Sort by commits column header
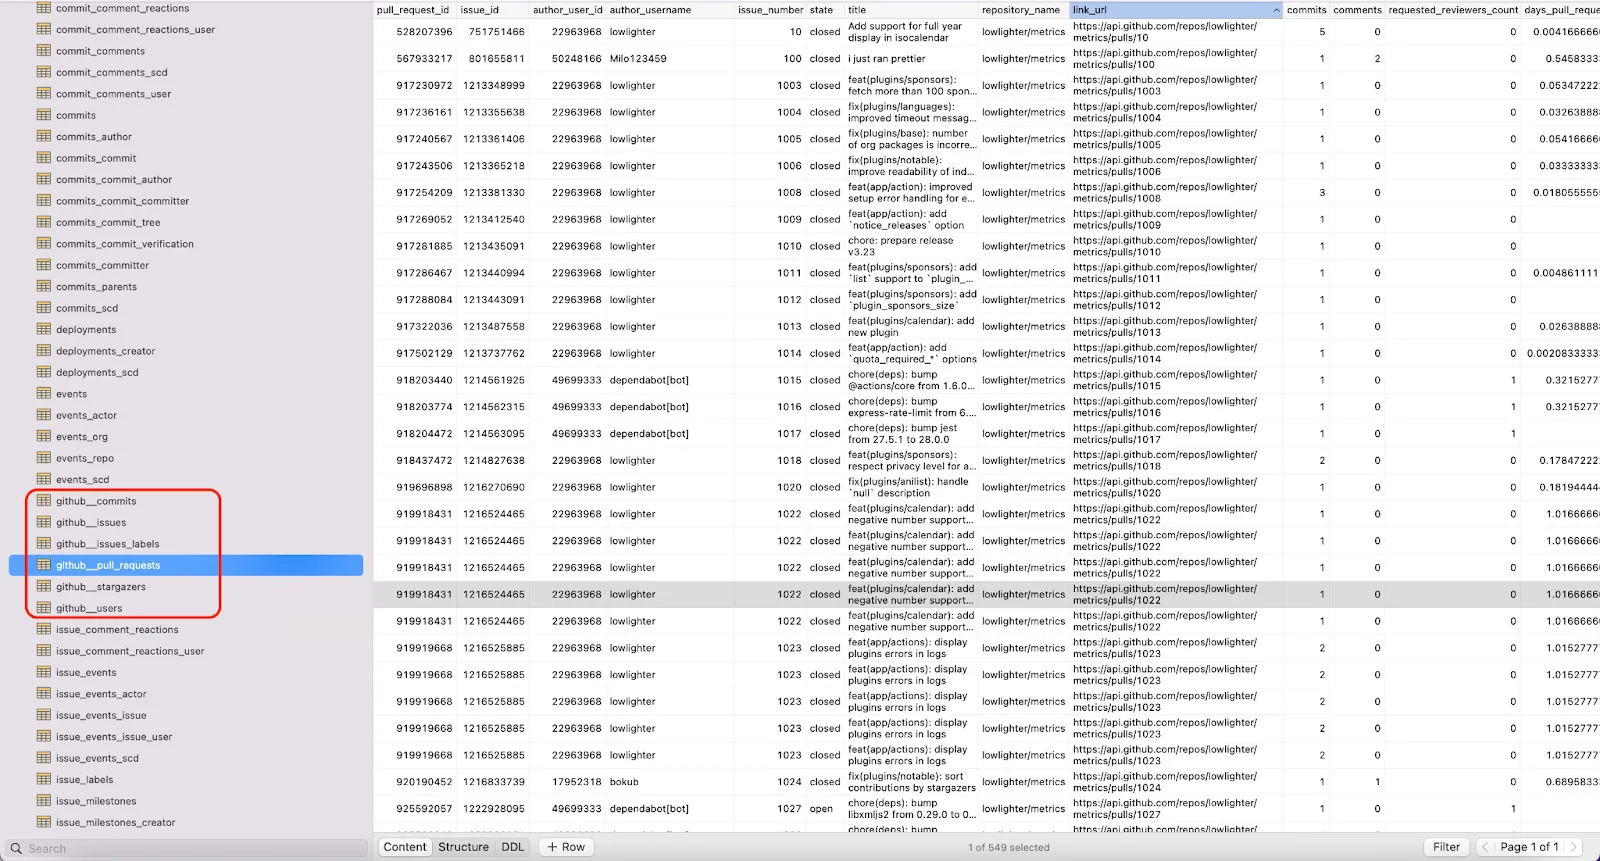The image size is (1600, 861). tap(1306, 10)
